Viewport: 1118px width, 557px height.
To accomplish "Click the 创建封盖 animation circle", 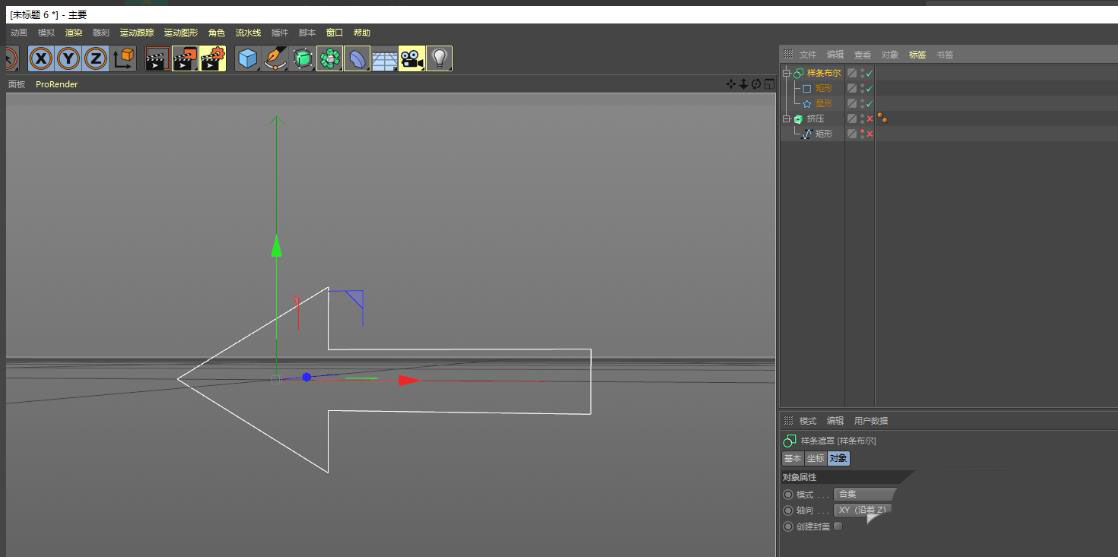I will (x=788, y=527).
